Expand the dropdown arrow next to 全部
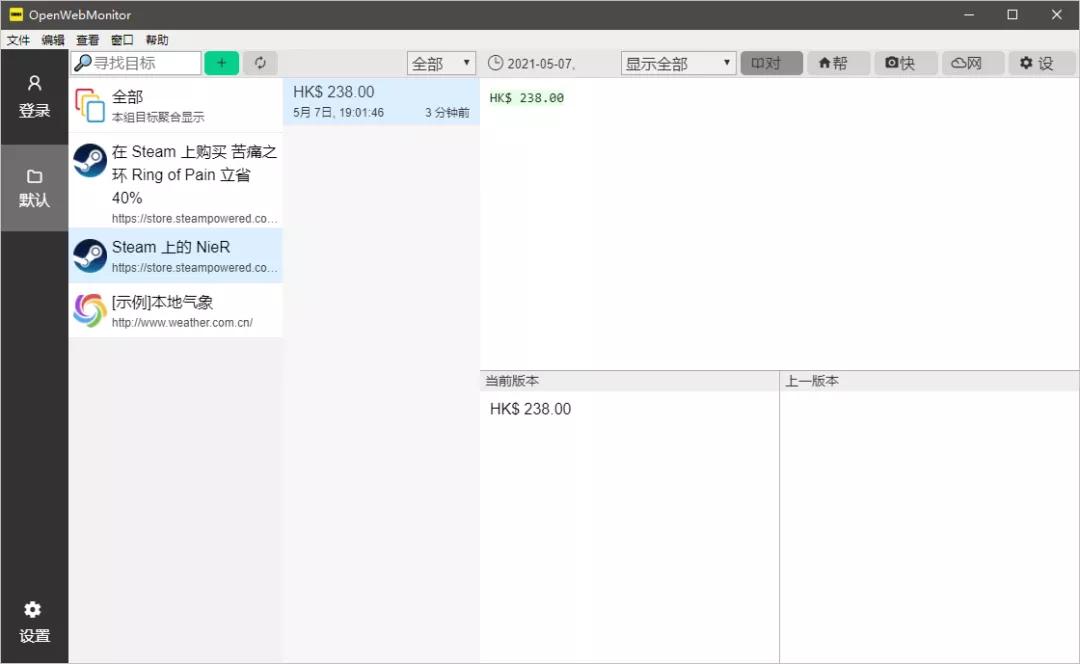This screenshot has width=1080, height=664. coord(465,62)
